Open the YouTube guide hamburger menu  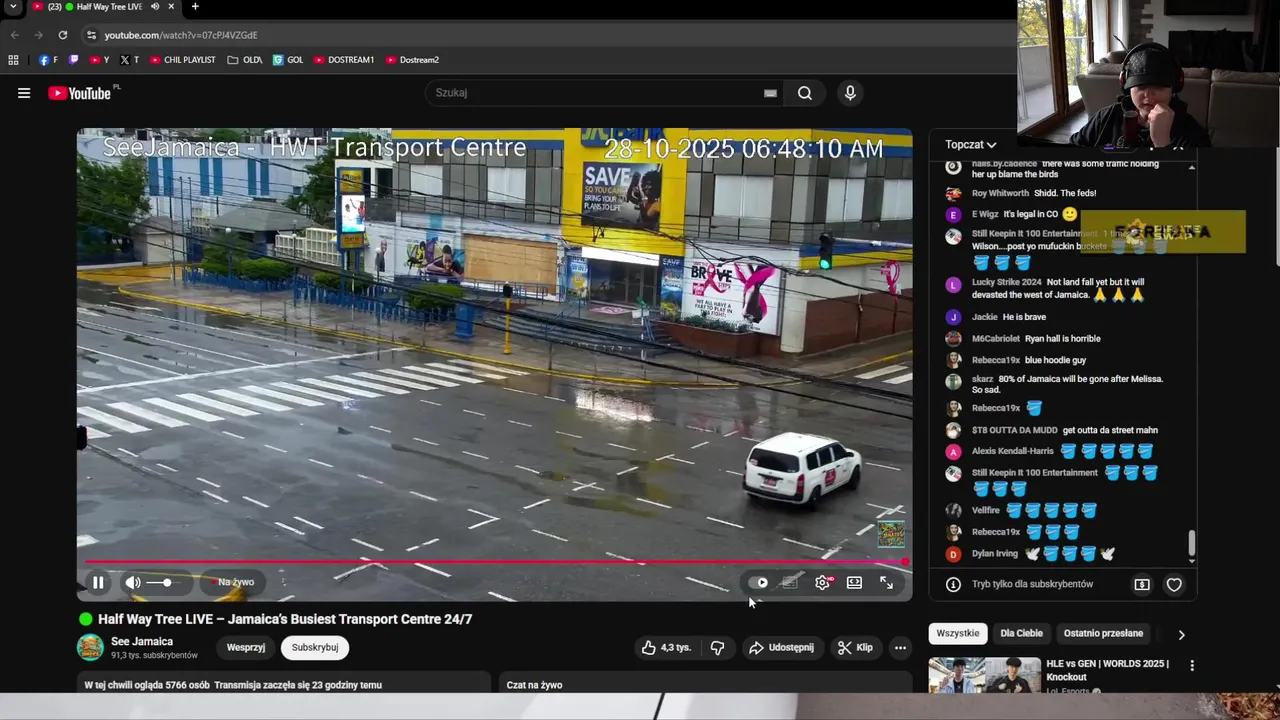point(24,93)
